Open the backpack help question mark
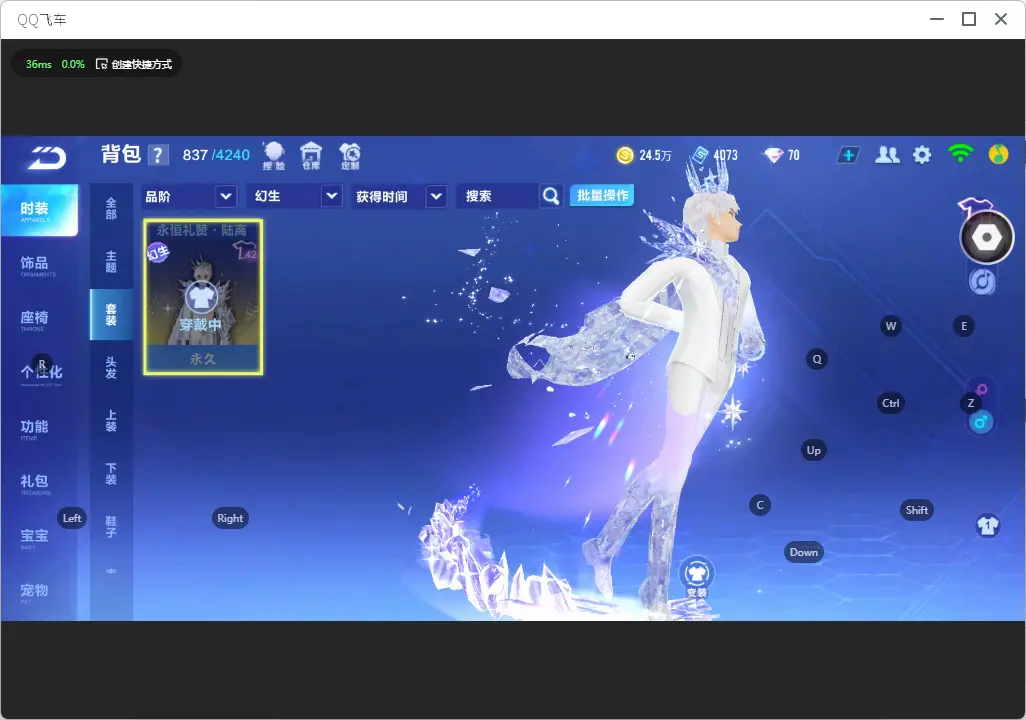The width and height of the screenshot is (1026, 720). [158, 155]
